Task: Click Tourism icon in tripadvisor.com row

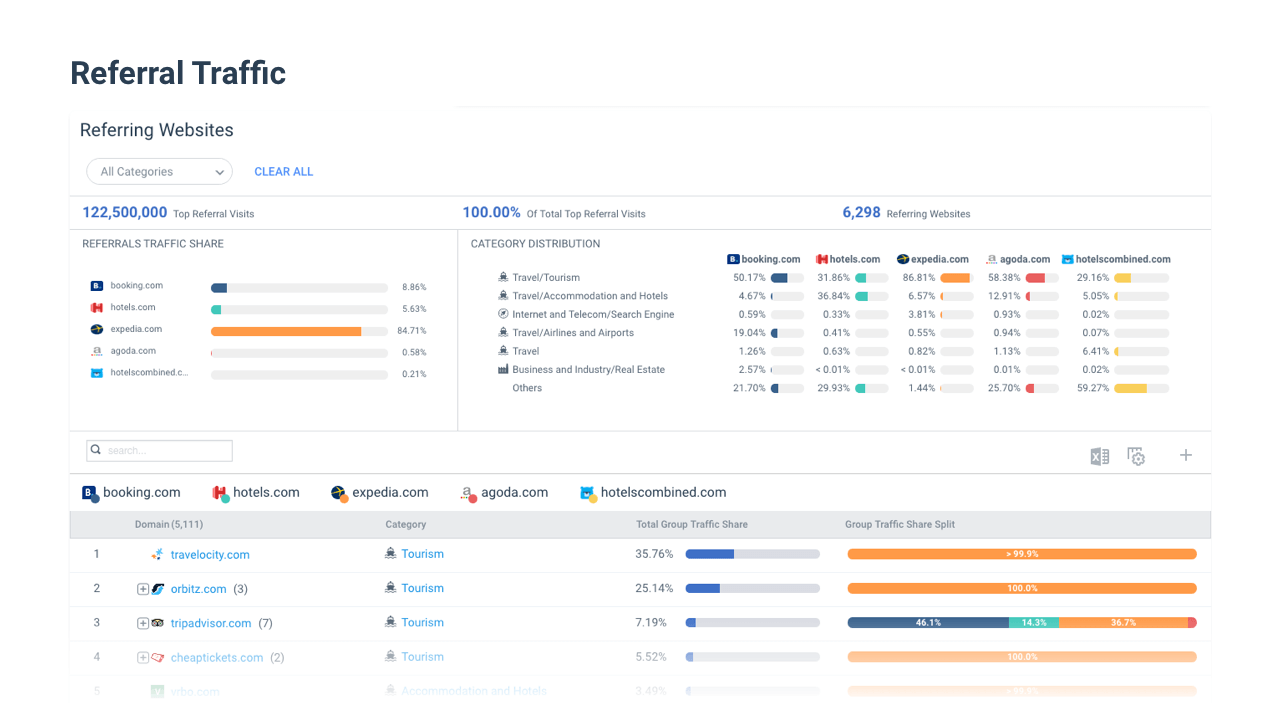Action: tap(391, 622)
